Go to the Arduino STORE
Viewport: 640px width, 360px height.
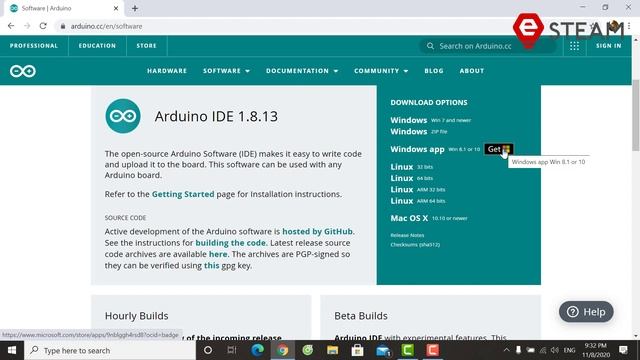[x=147, y=46]
